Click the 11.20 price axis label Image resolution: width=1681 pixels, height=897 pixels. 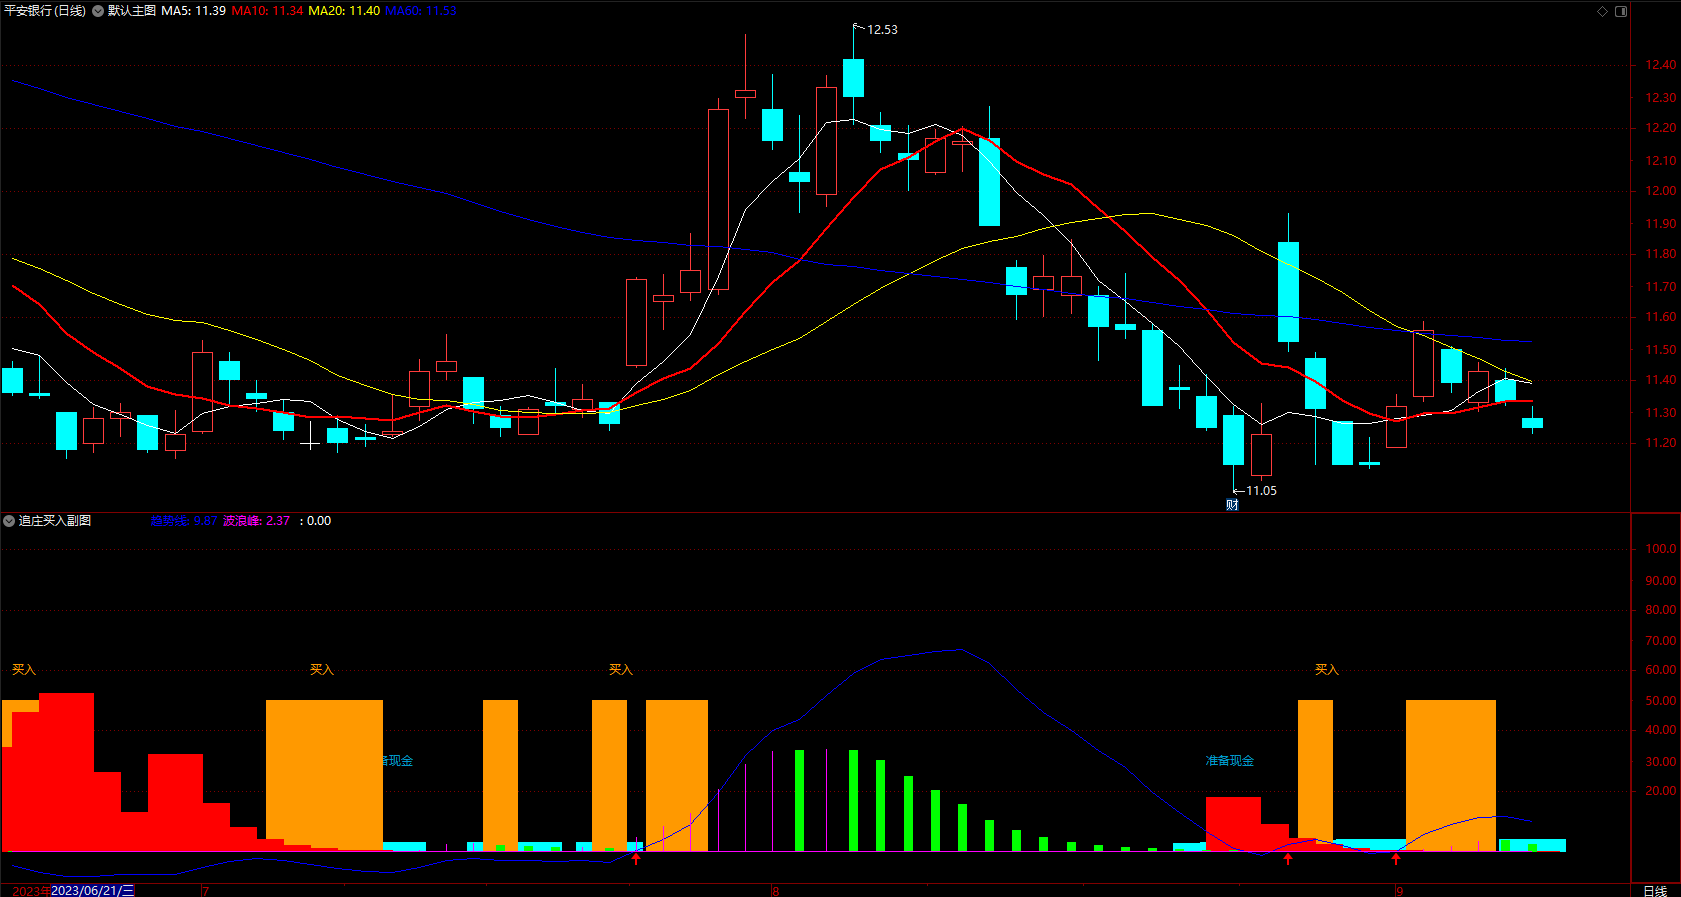(x=1661, y=443)
